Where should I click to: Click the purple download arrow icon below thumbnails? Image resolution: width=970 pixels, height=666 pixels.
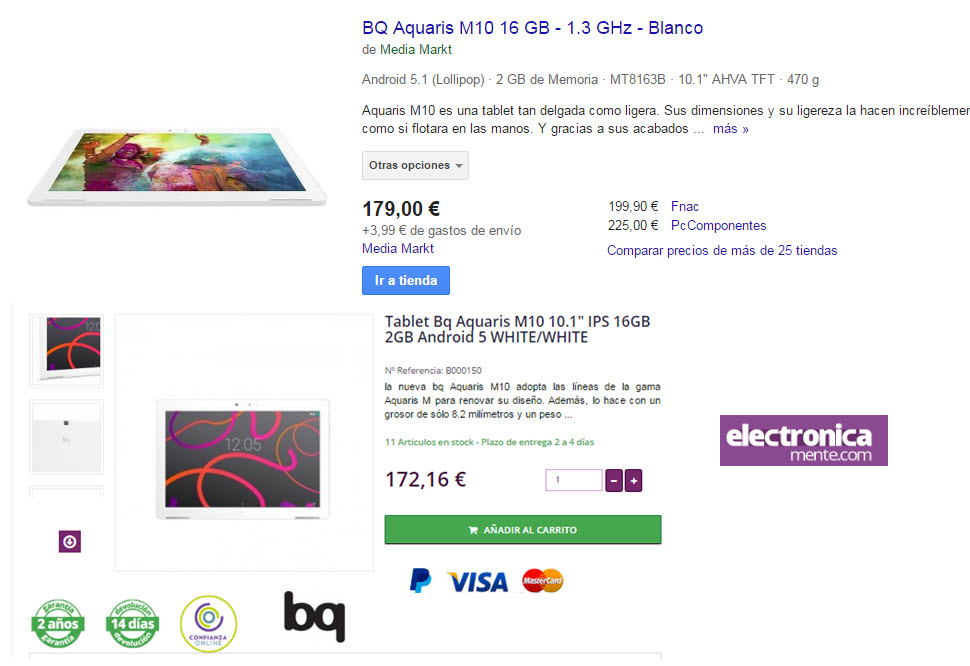point(70,542)
